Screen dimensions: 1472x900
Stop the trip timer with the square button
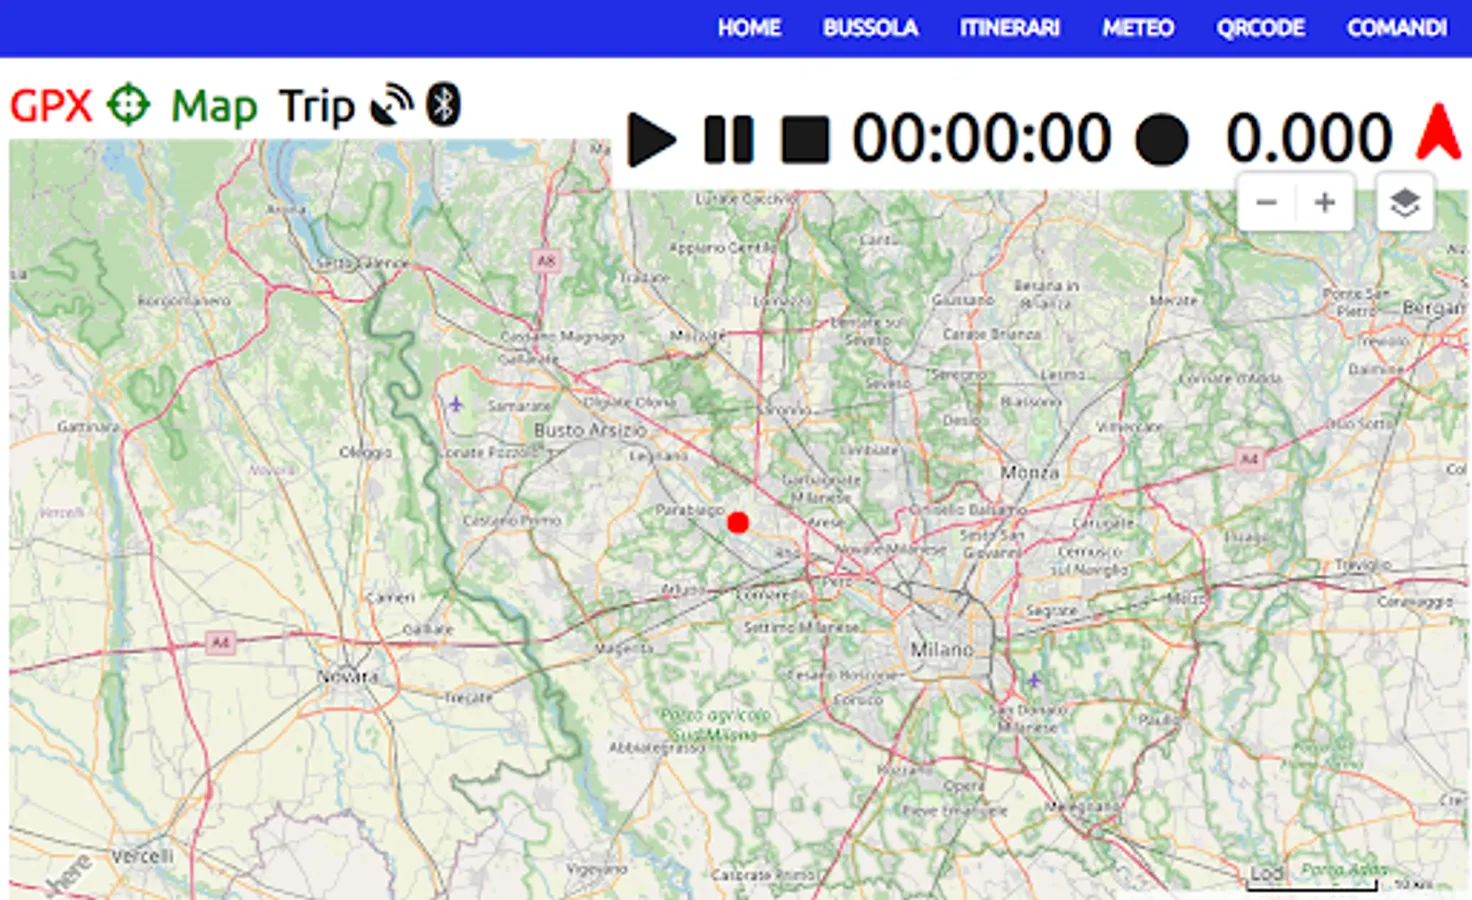tap(805, 139)
